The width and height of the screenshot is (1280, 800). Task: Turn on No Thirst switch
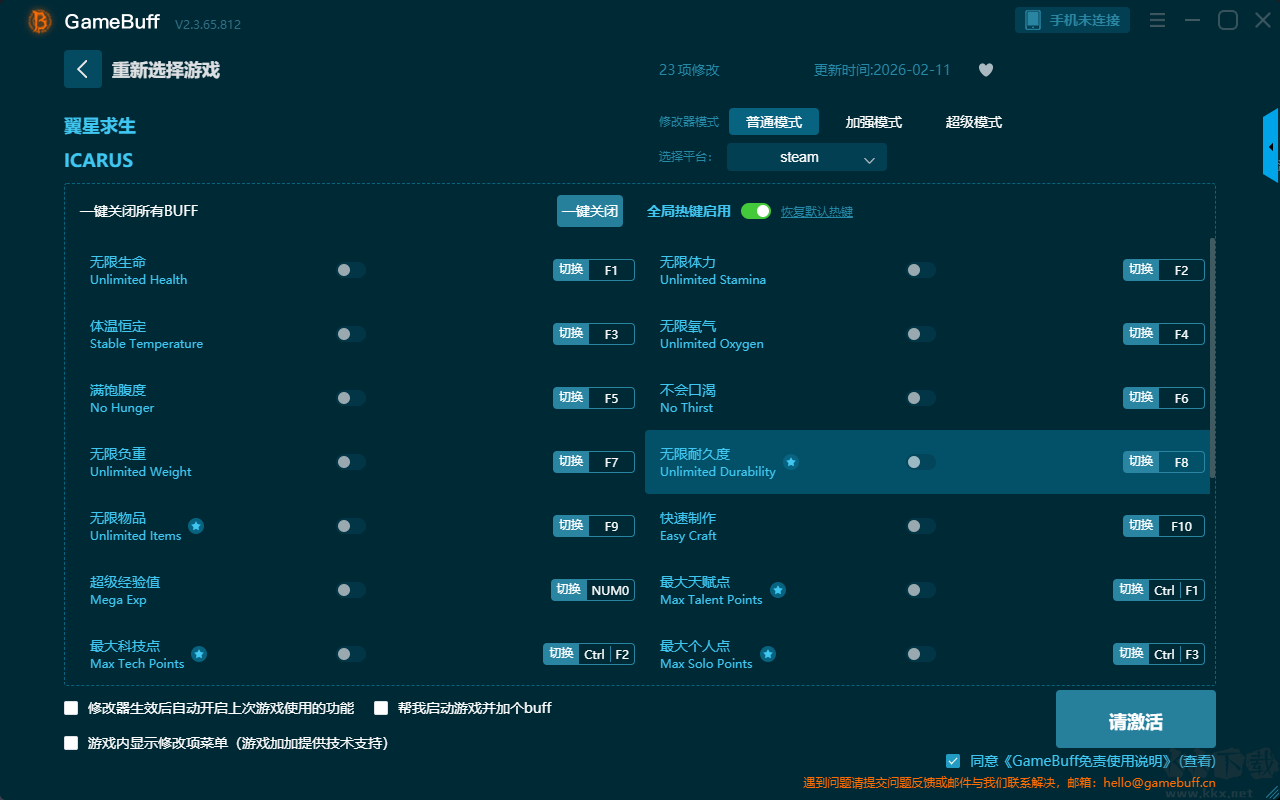pos(921,398)
